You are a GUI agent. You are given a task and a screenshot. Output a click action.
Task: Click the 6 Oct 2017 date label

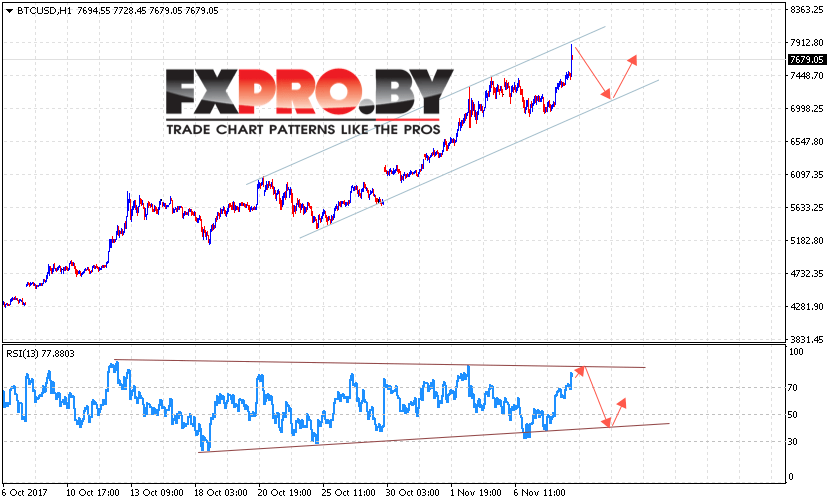point(24,492)
